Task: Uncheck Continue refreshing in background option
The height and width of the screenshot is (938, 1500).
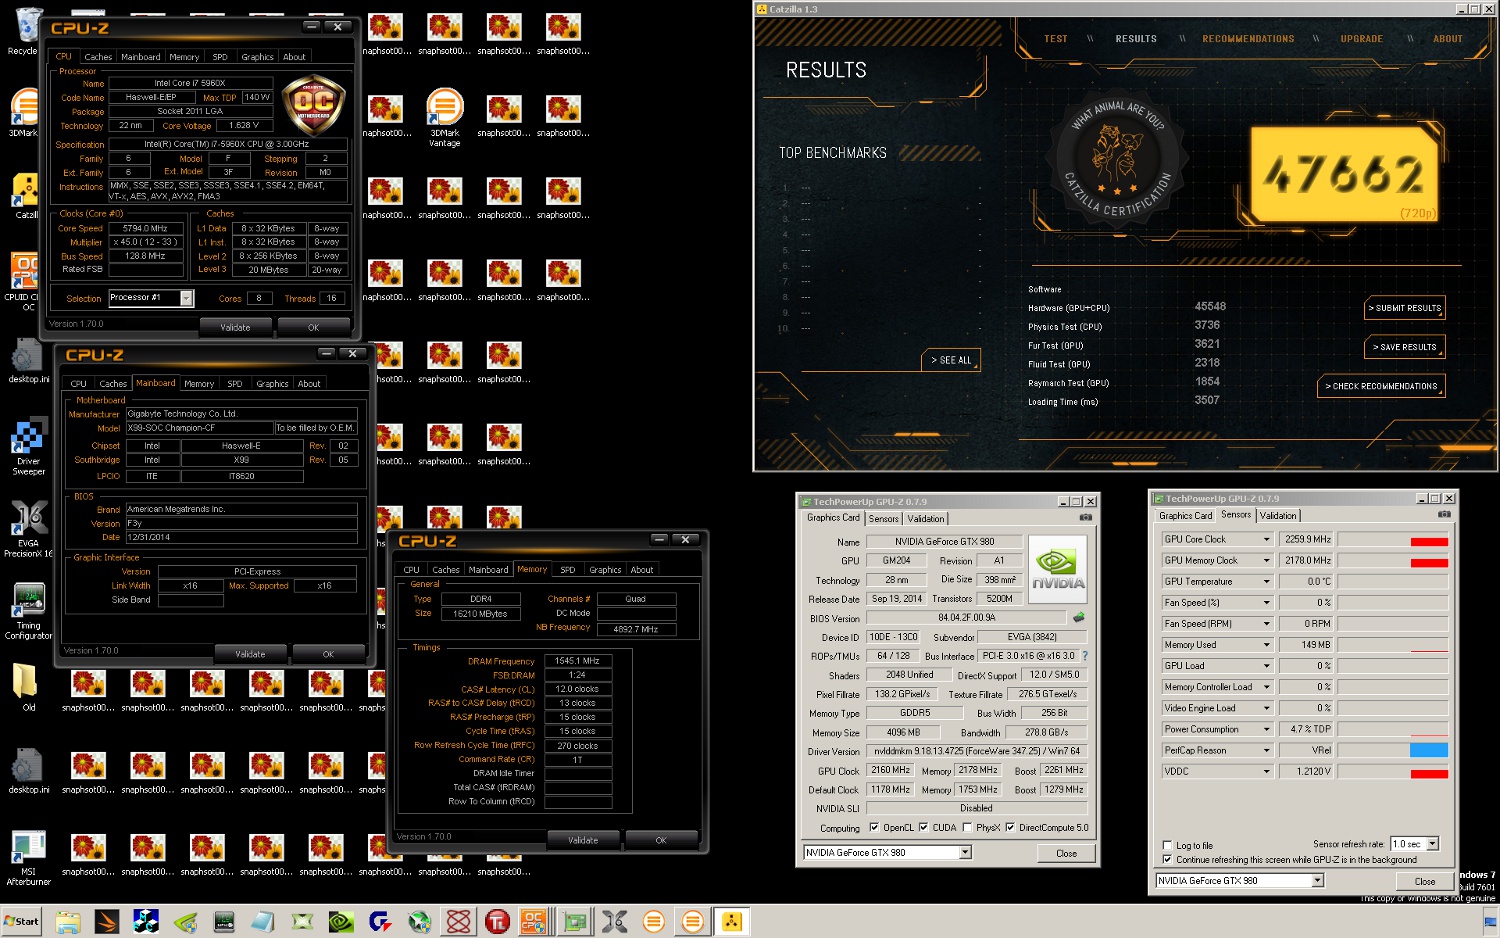Action: pyautogui.click(x=1167, y=859)
